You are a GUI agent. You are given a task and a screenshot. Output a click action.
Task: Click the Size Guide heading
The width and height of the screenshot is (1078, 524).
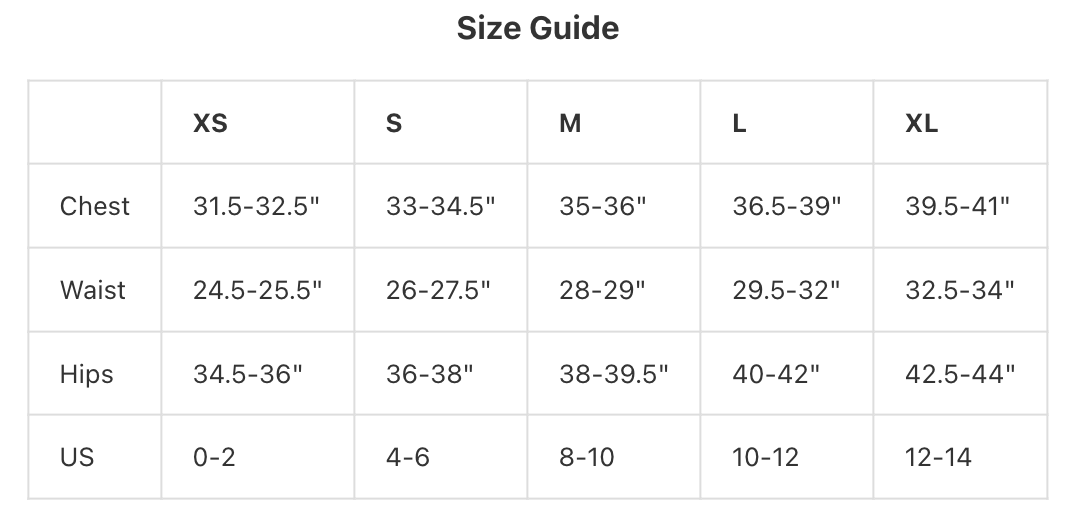click(x=538, y=28)
